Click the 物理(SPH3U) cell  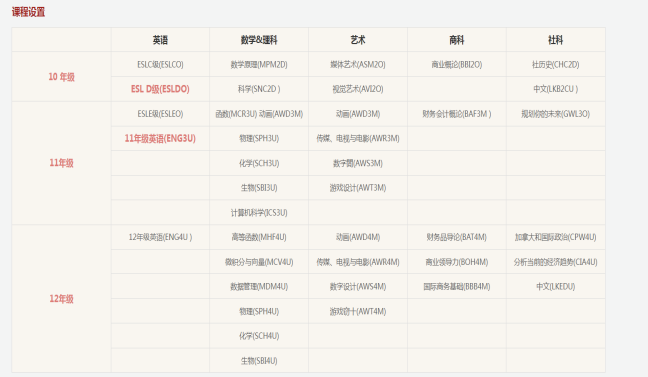(x=259, y=138)
